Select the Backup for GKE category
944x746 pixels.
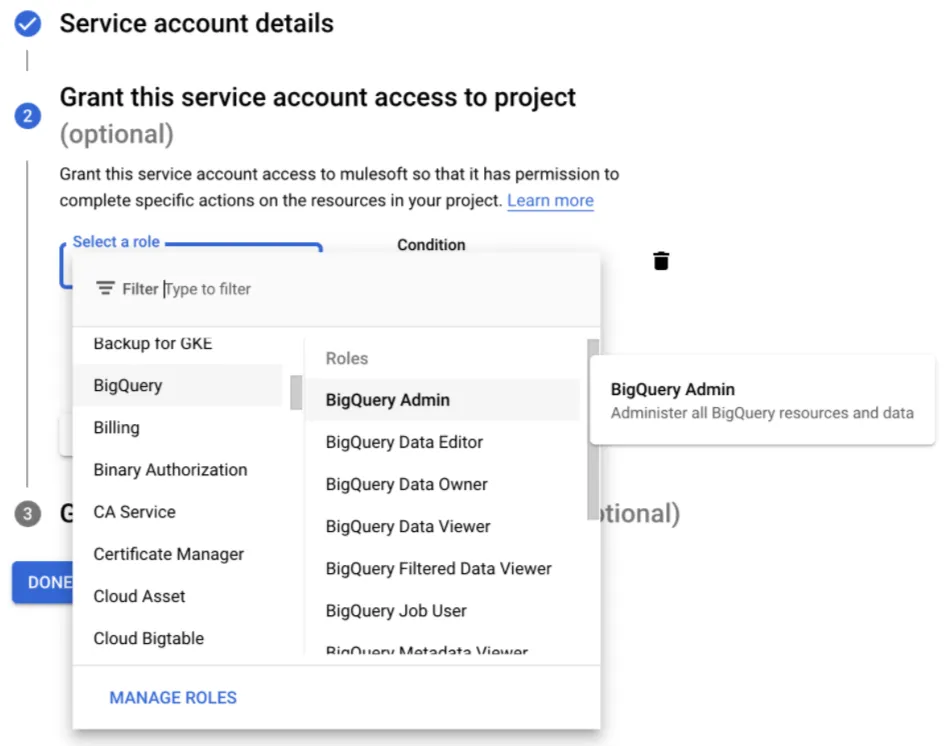(153, 343)
